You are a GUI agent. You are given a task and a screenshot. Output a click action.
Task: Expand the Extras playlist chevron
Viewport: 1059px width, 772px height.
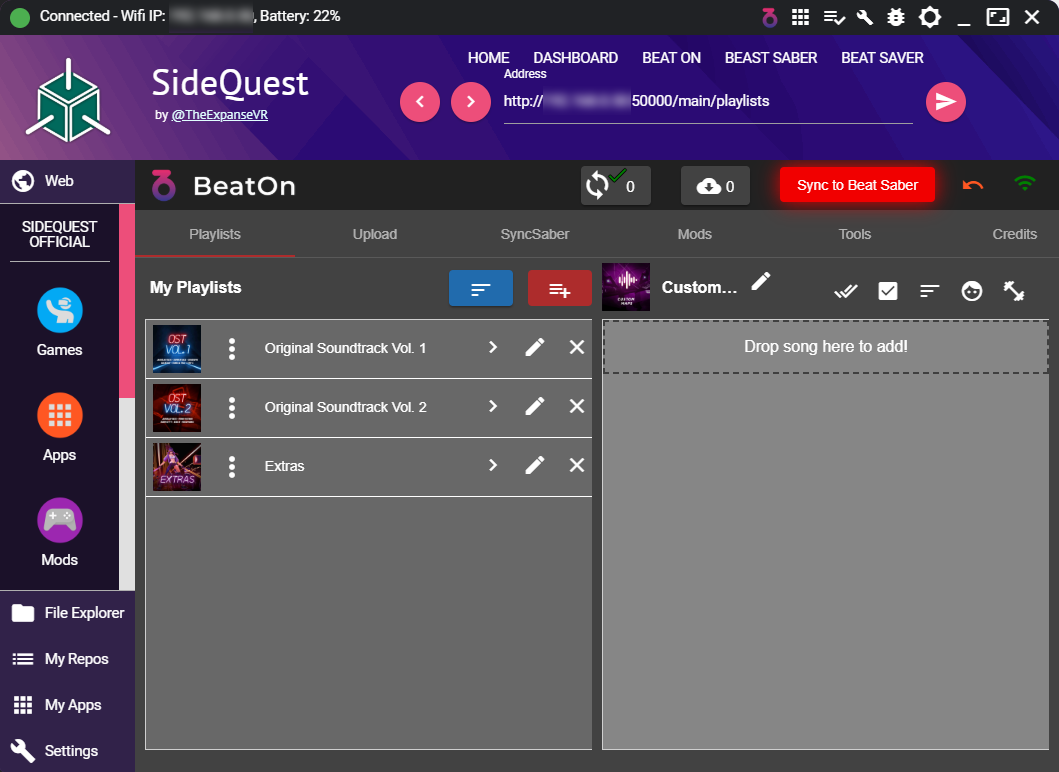(493, 465)
